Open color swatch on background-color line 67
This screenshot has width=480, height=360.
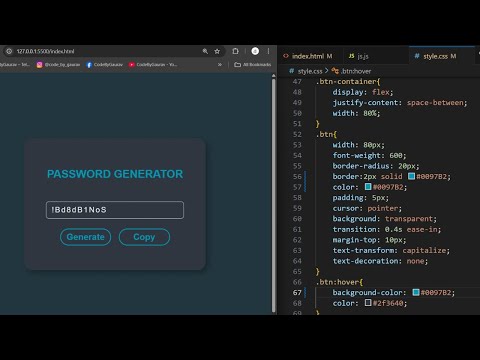click(x=416, y=292)
